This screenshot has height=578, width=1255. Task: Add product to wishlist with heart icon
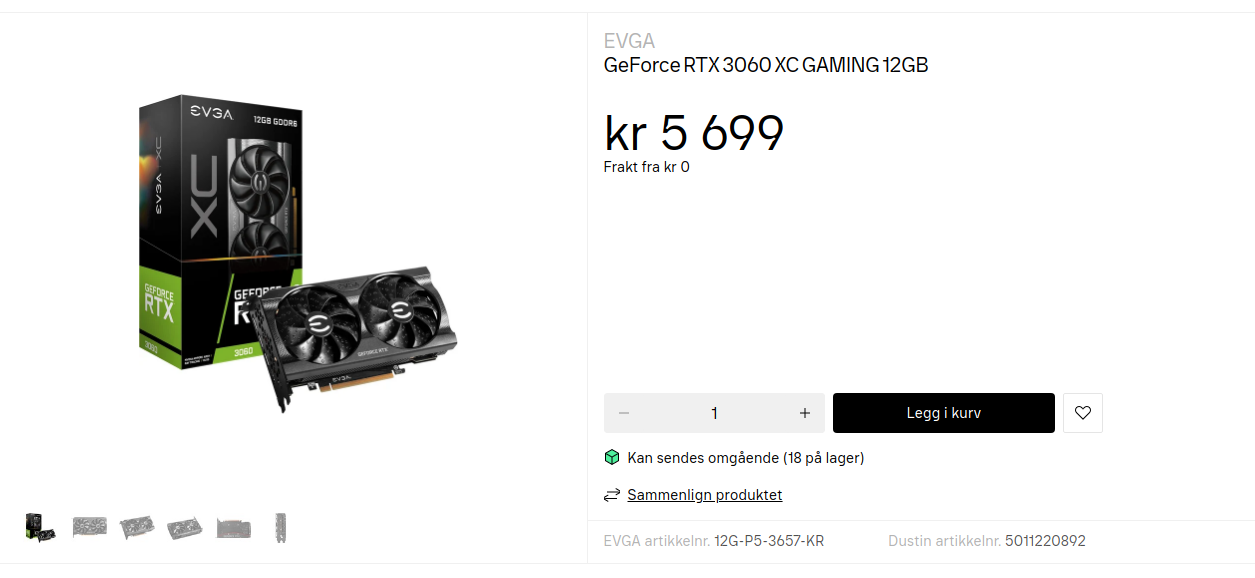(1082, 413)
